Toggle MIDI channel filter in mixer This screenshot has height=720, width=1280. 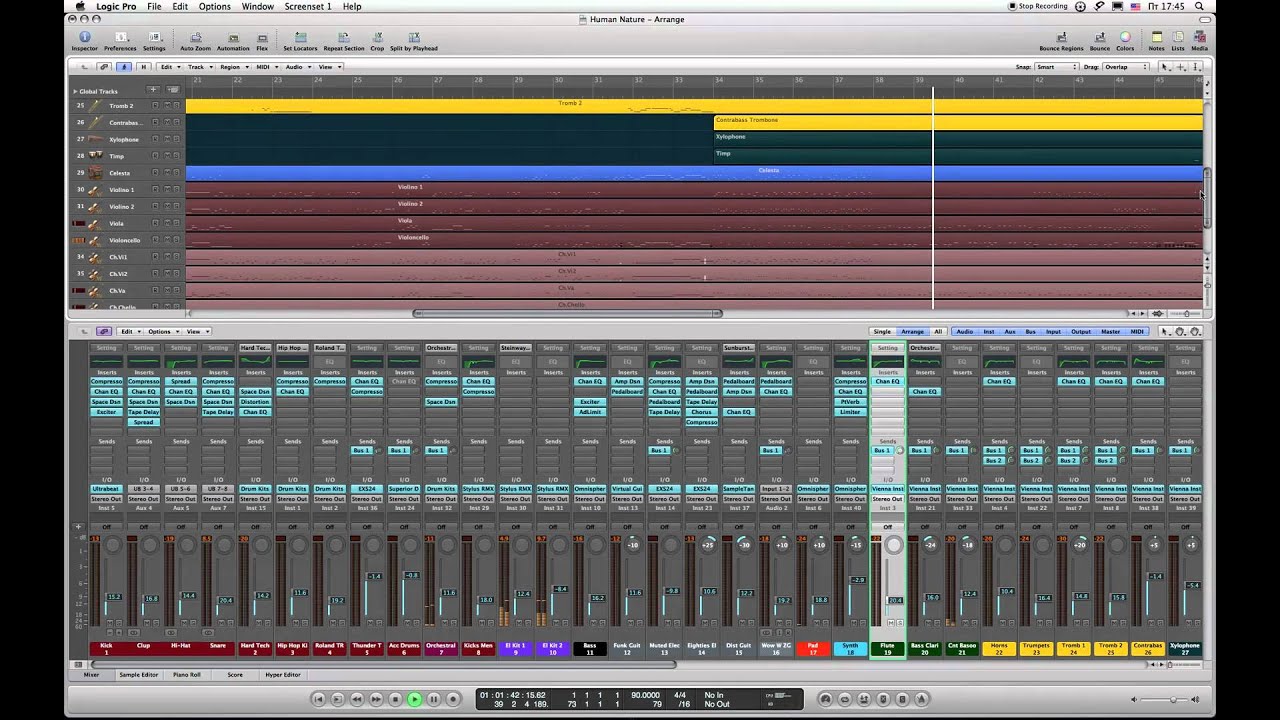click(1137, 331)
